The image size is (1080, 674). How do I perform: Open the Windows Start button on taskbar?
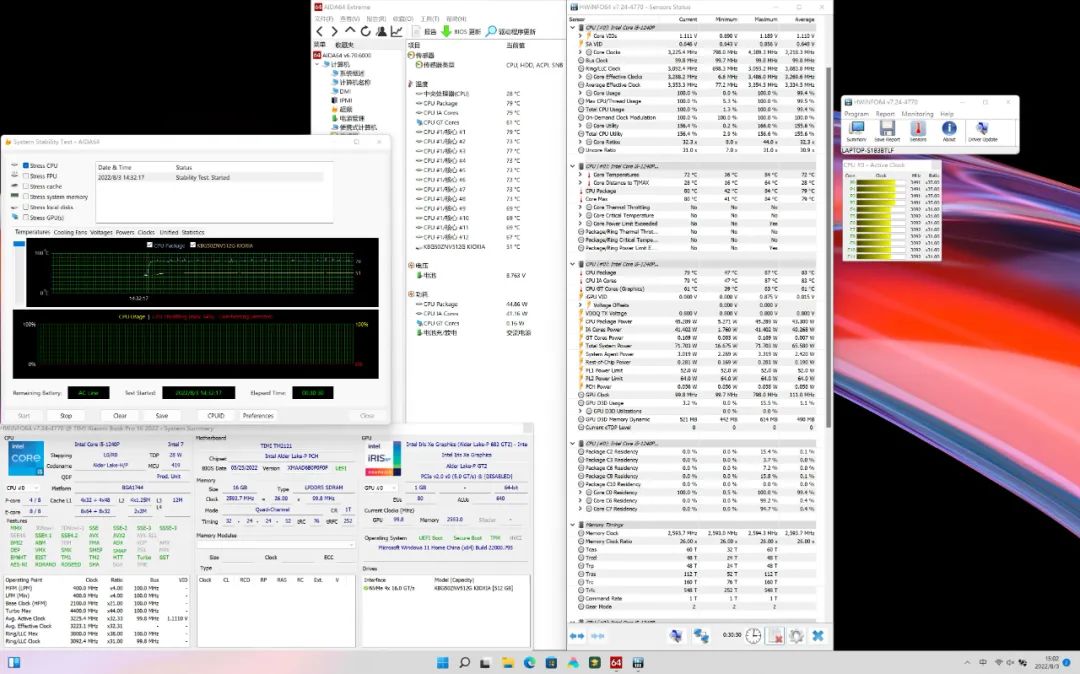click(x=441, y=663)
